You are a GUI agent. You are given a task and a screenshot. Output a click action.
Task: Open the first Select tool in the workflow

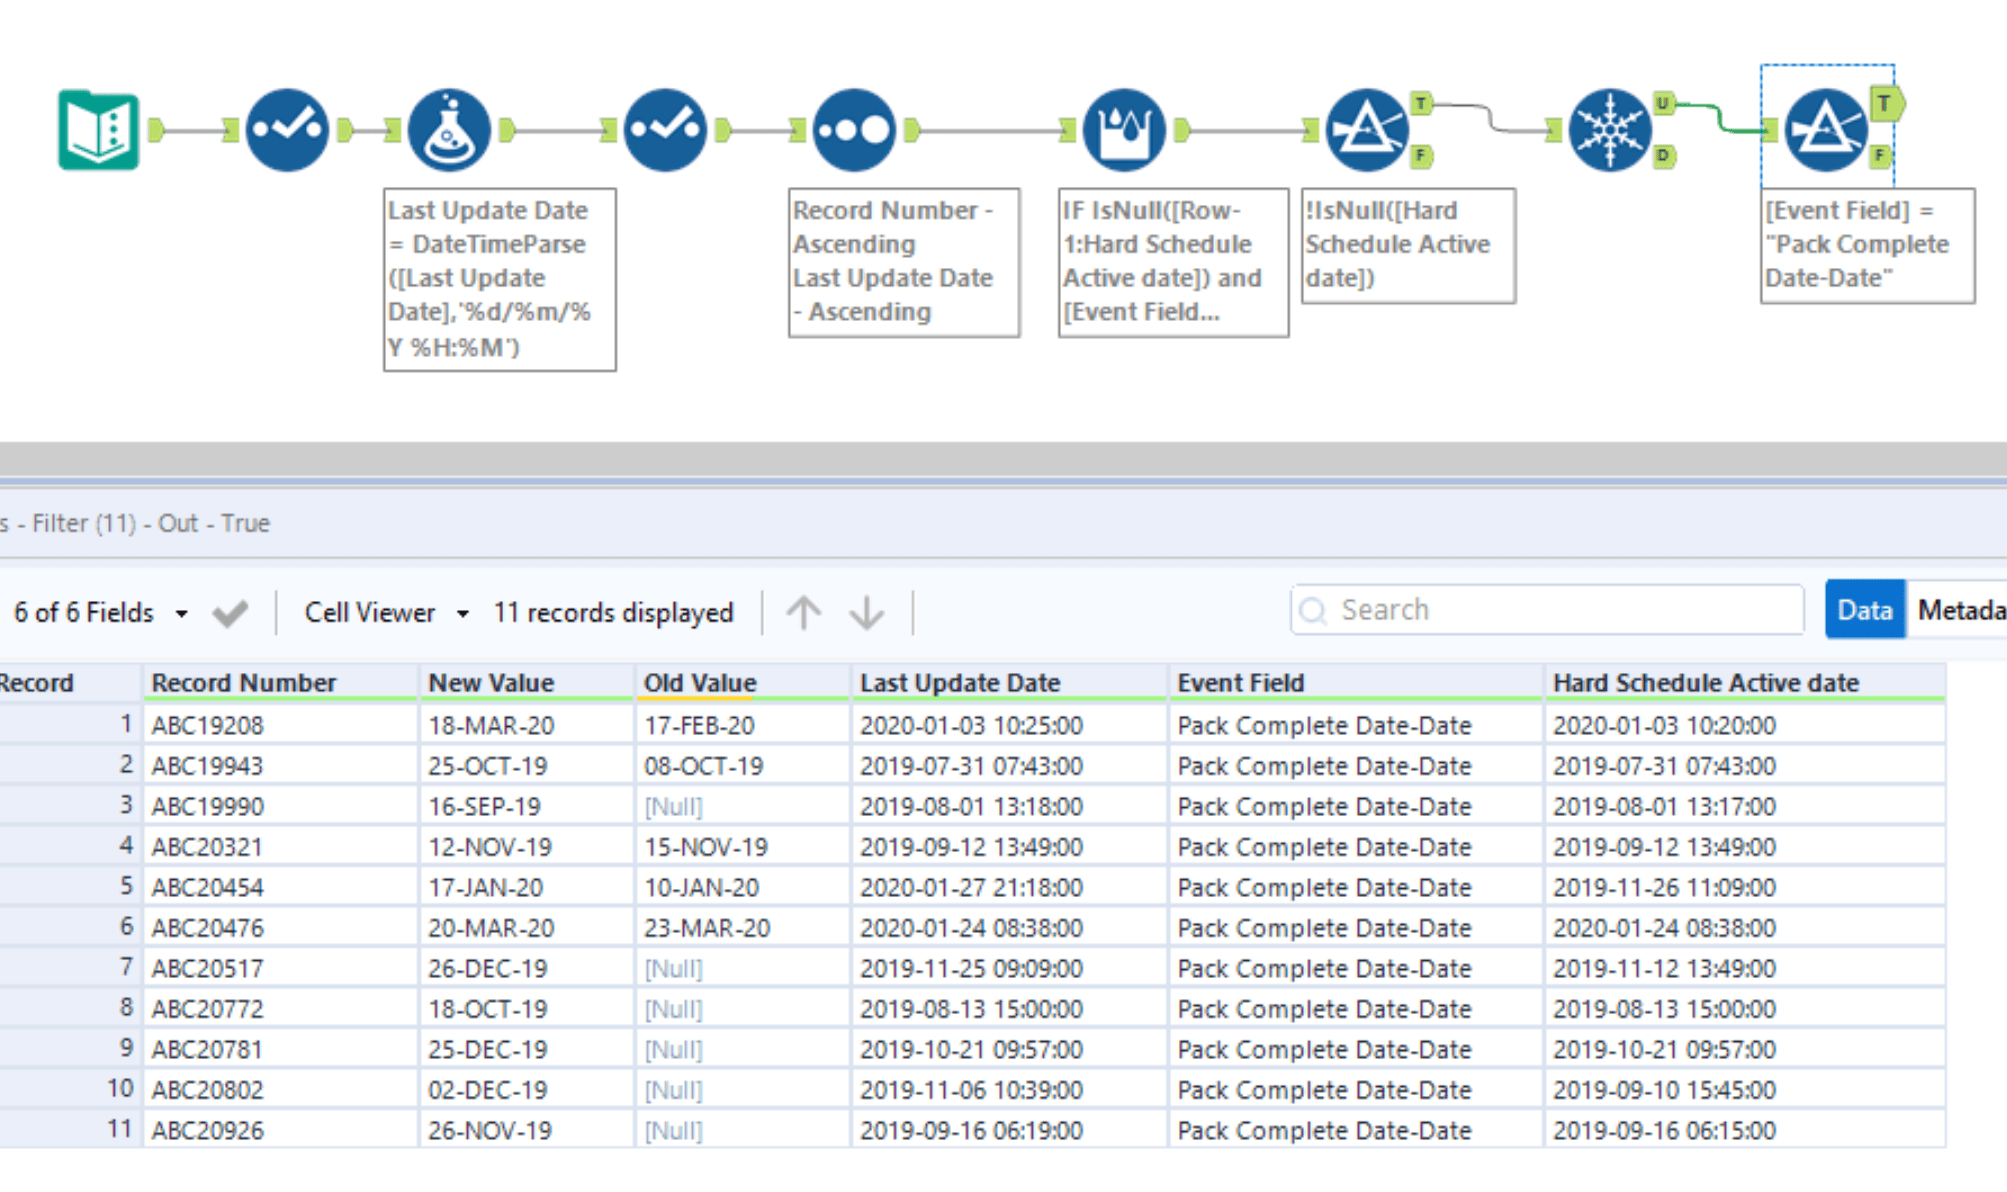pos(287,128)
